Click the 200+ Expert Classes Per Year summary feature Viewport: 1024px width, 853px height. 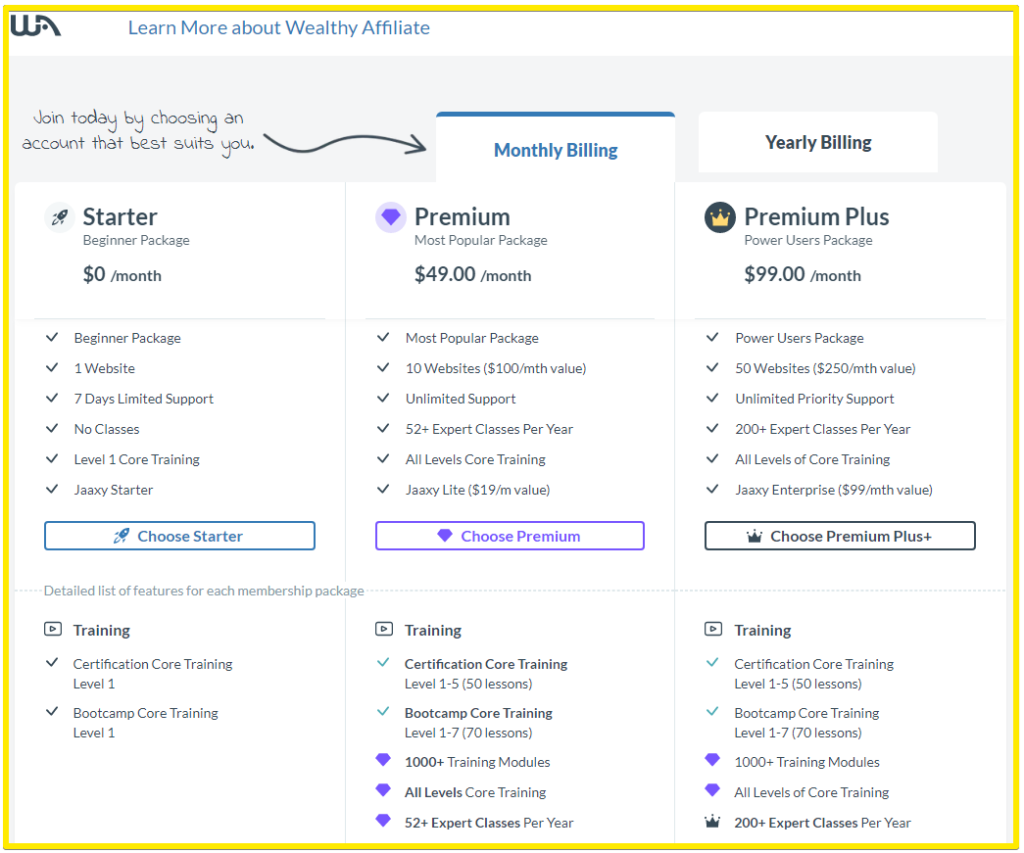pyautogui.click(x=823, y=429)
